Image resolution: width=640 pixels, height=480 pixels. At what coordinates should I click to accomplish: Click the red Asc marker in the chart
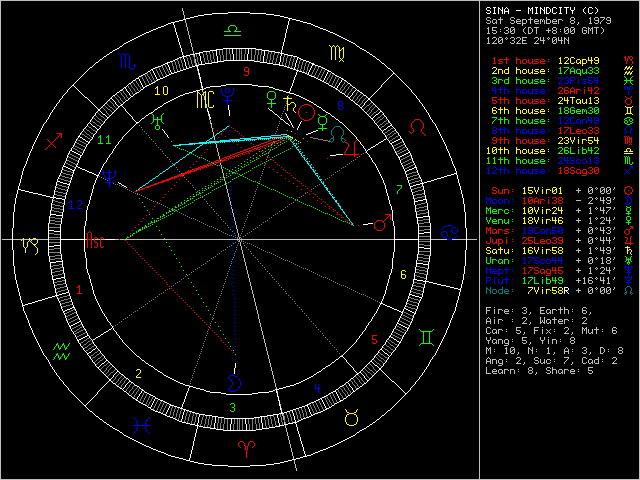(x=95, y=240)
